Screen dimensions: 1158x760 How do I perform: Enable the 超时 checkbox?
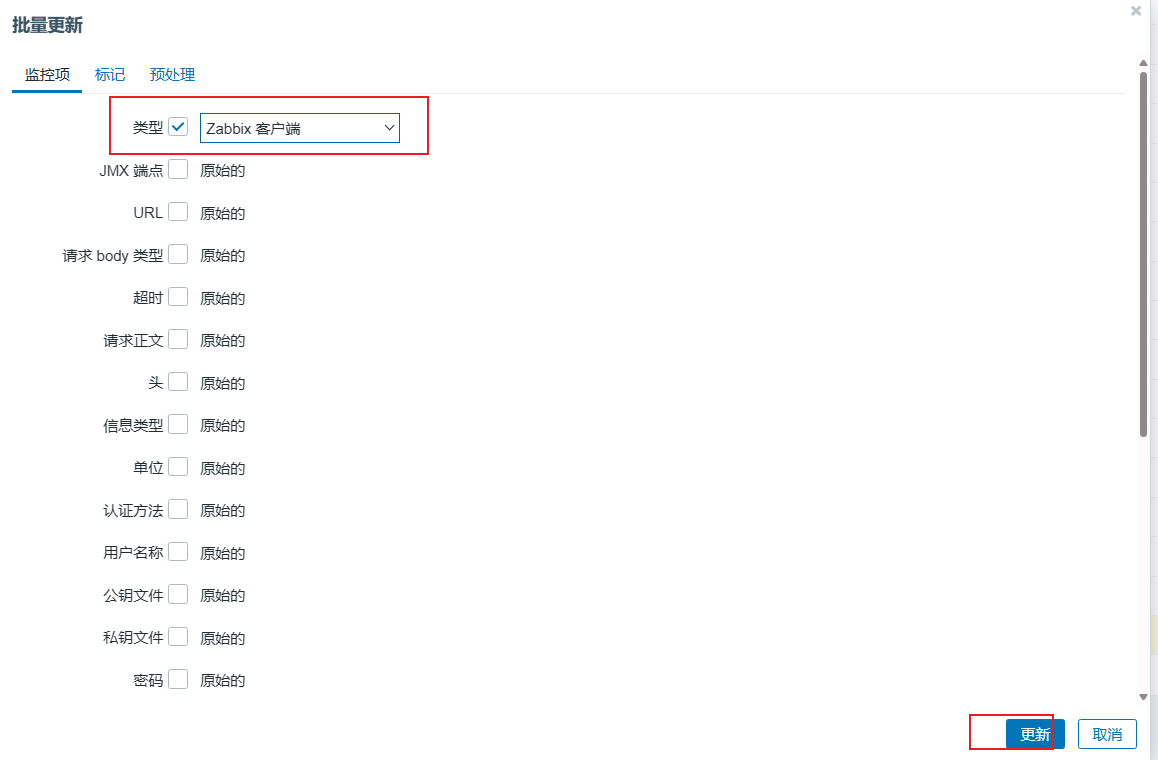pyautogui.click(x=178, y=297)
